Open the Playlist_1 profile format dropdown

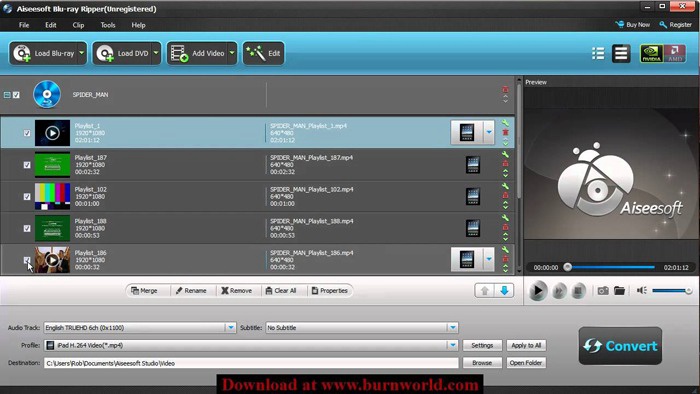point(489,133)
